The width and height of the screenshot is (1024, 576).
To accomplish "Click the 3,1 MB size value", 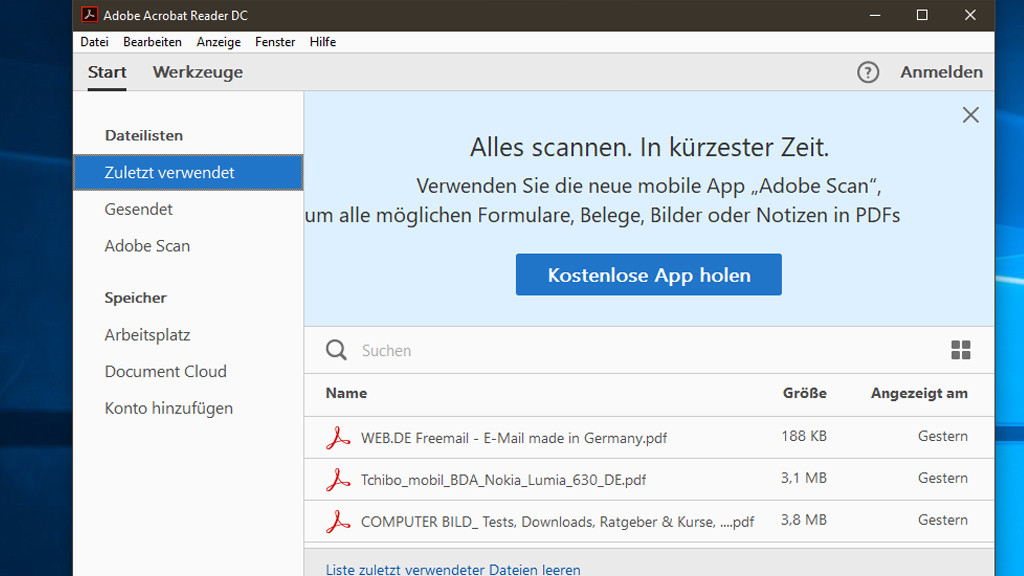I will (804, 478).
